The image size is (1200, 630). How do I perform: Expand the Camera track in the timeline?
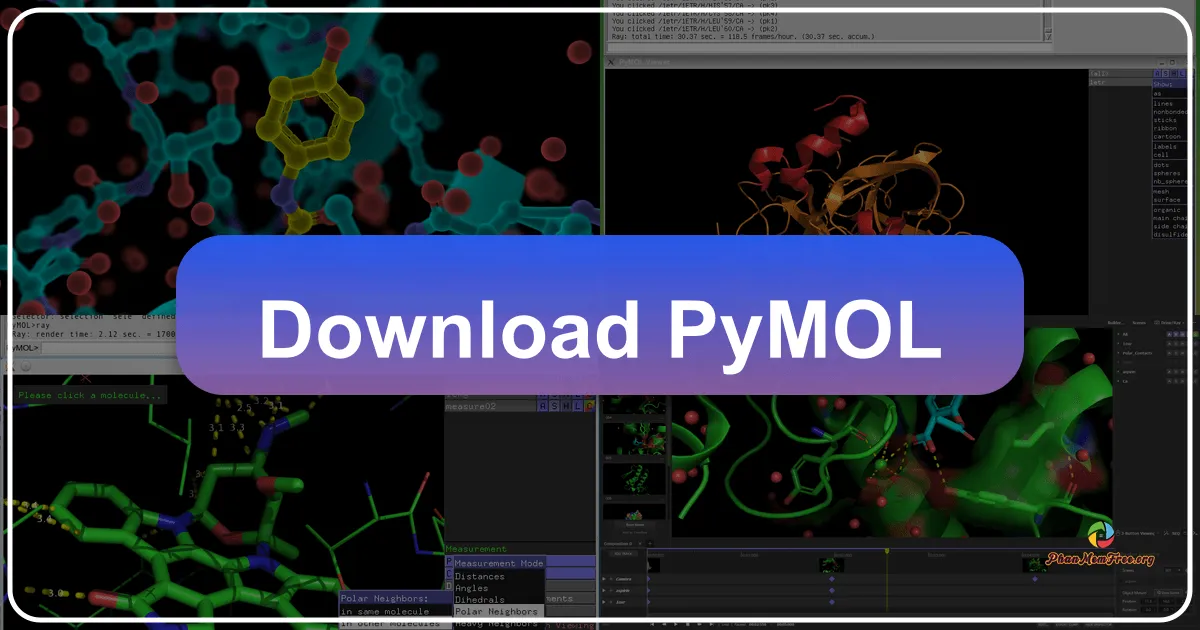(x=603, y=579)
